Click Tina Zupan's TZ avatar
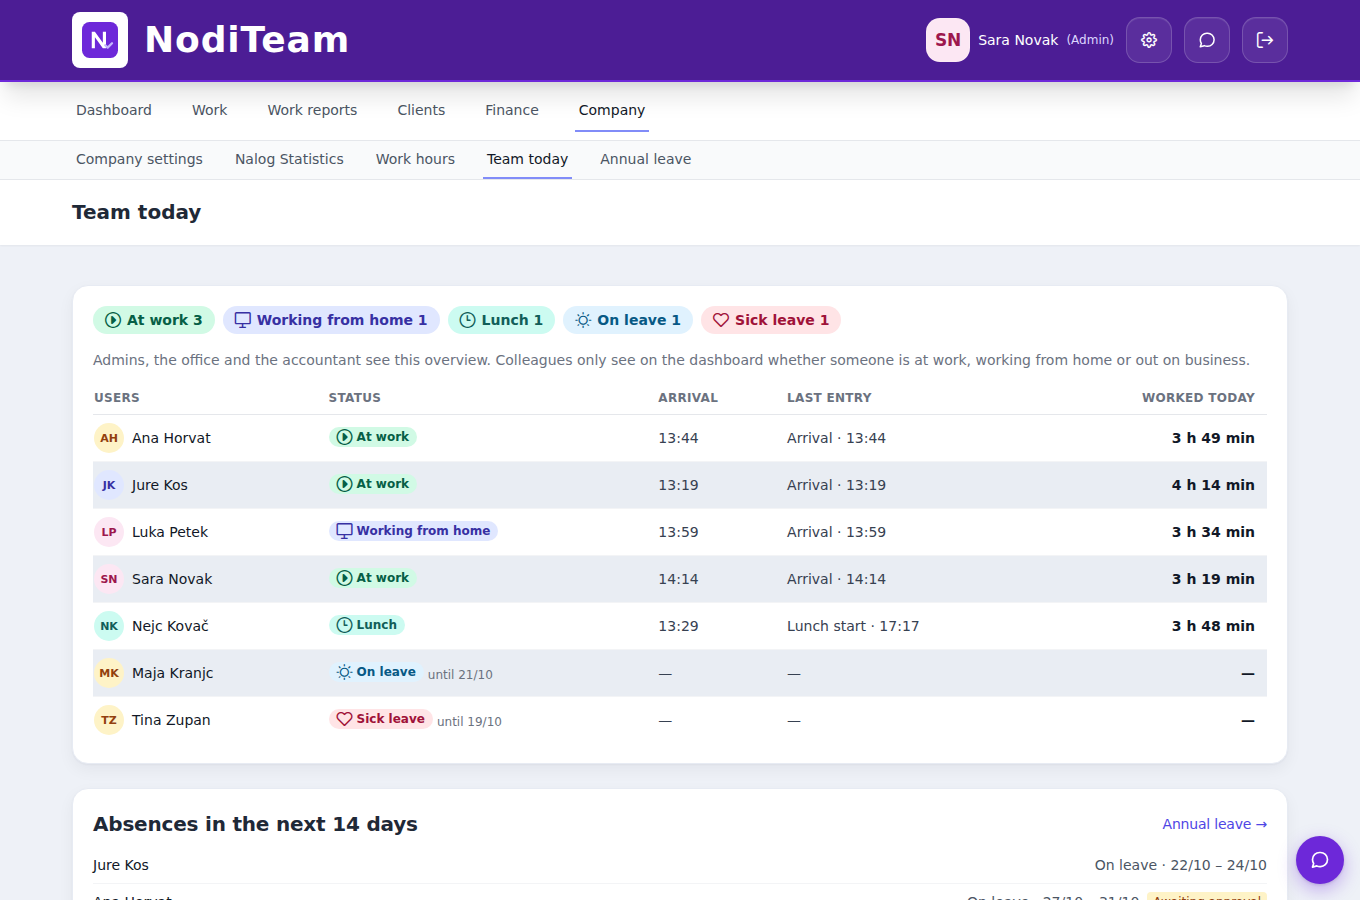Viewport: 1360px width, 900px height. (109, 720)
